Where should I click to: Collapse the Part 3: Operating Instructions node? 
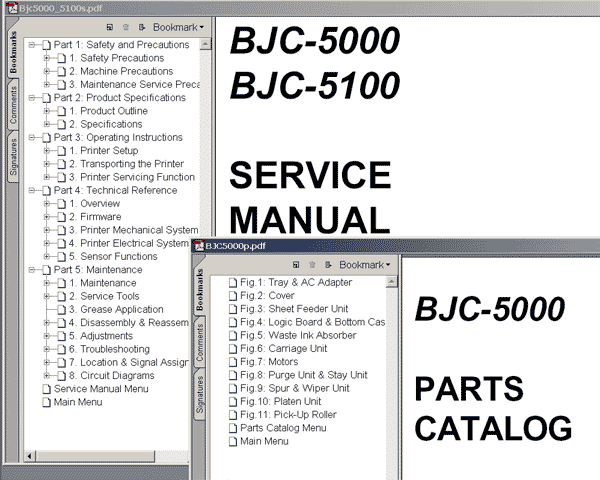point(32,137)
